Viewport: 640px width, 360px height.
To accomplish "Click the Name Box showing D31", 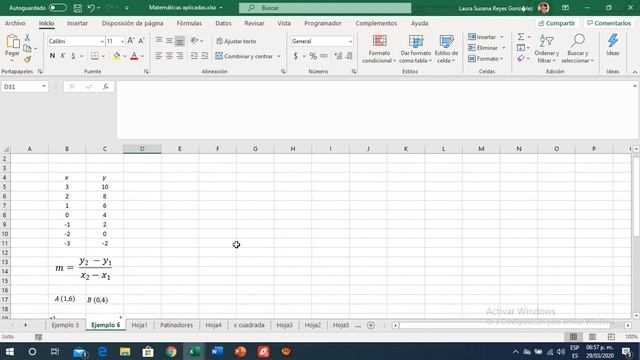I will [x=24, y=87].
